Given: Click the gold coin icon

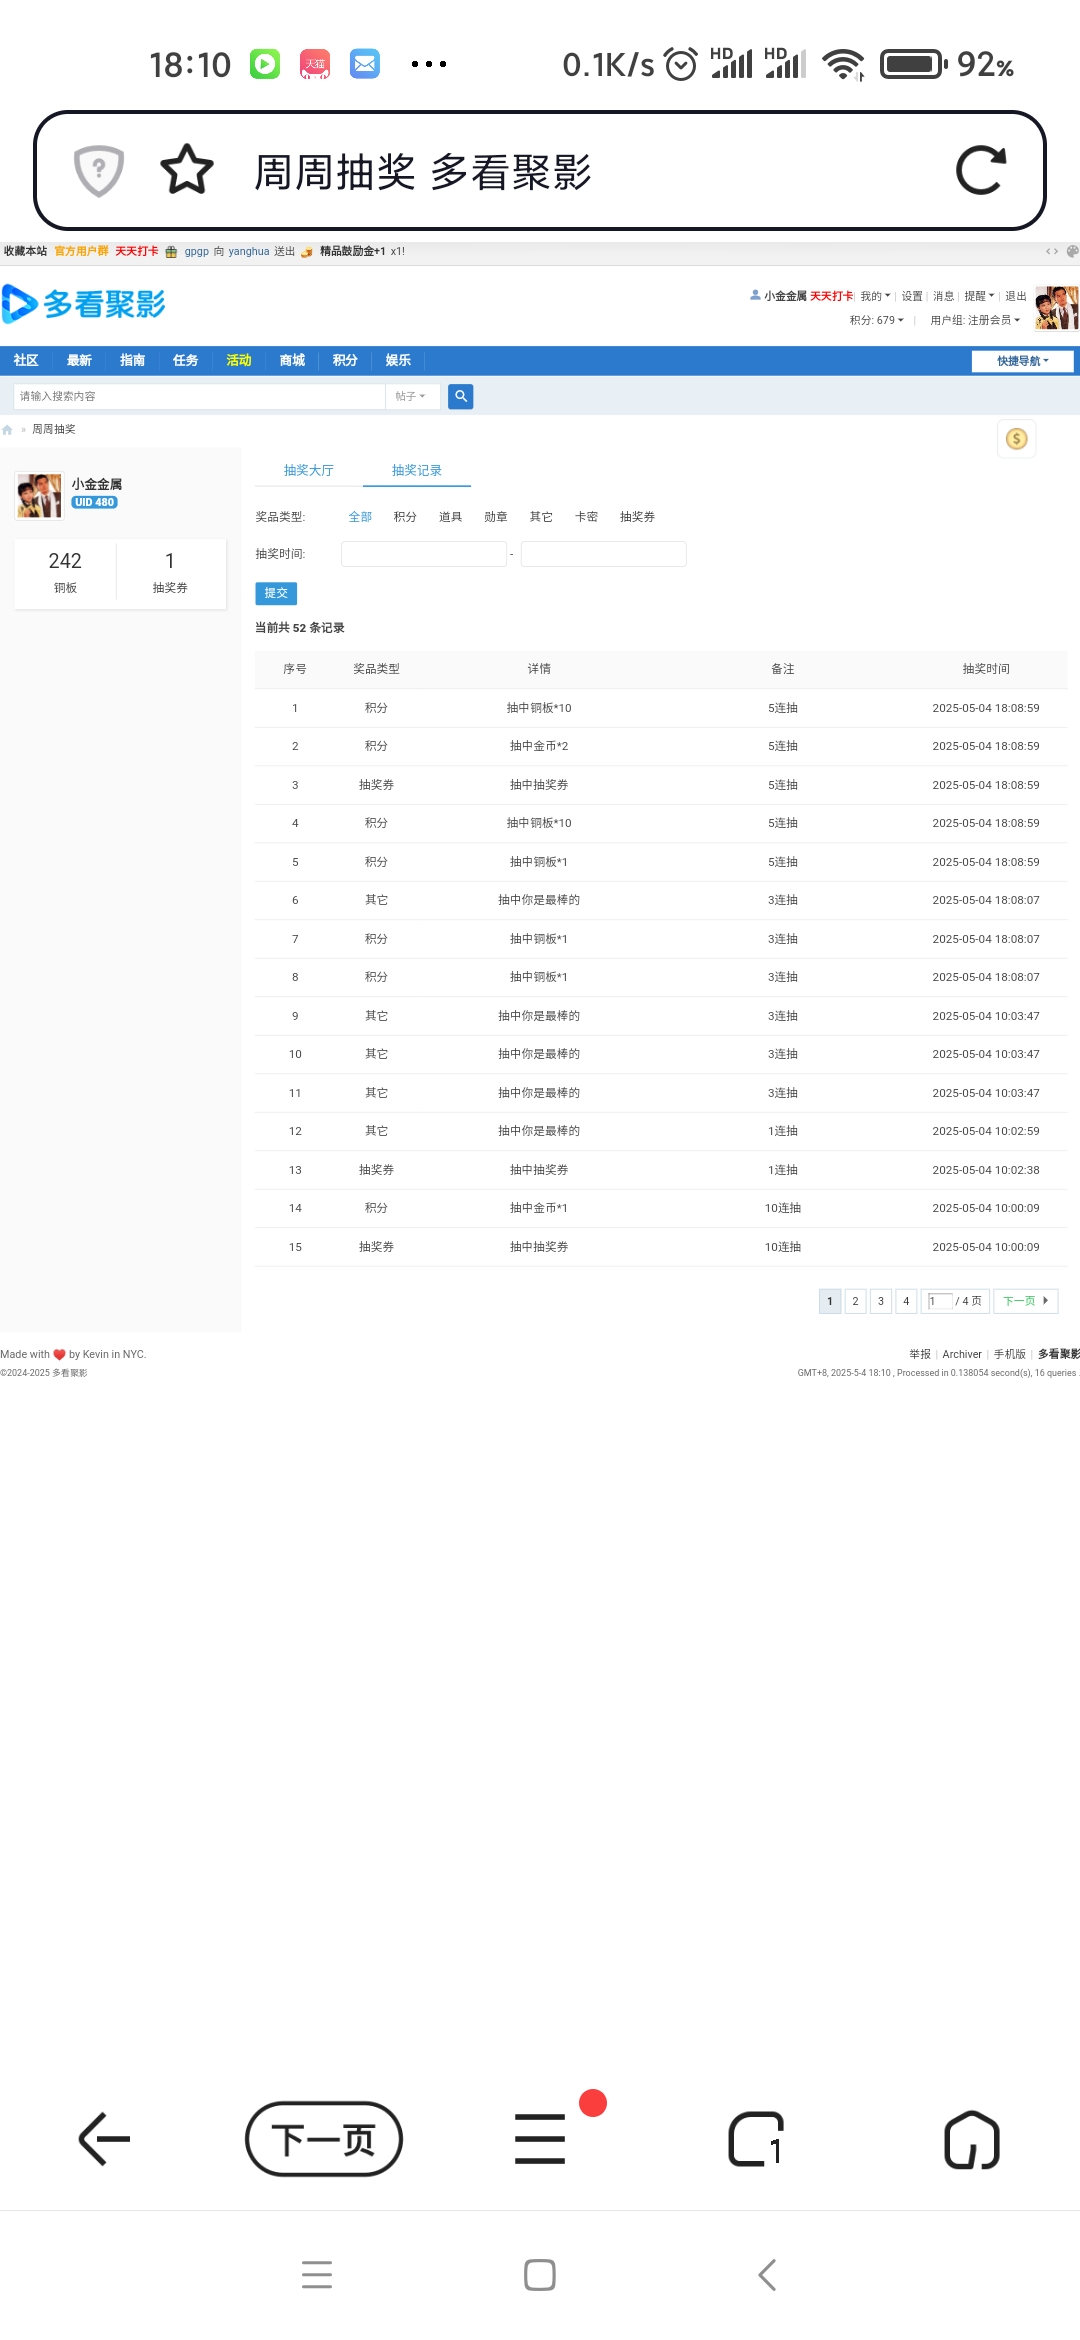Looking at the screenshot, I should click(x=1016, y=439).
